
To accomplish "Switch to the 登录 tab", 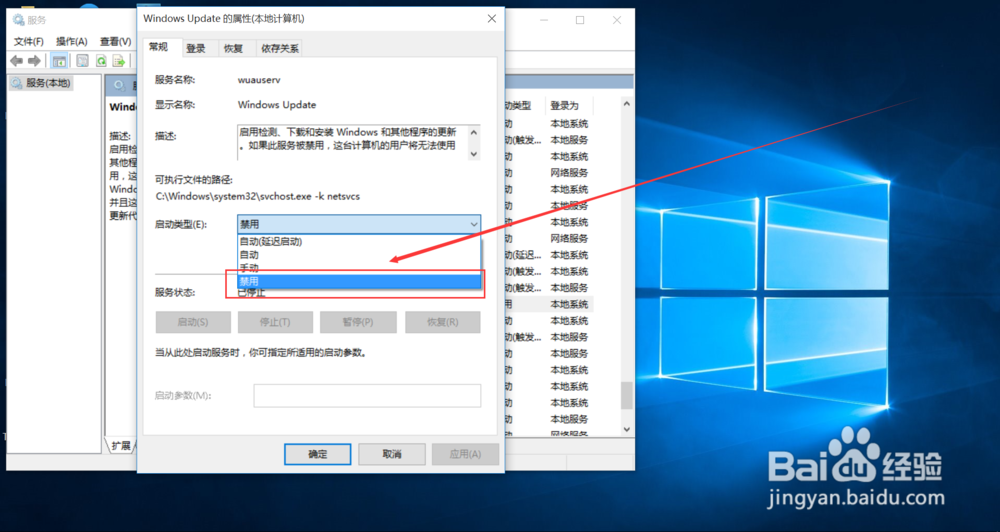I will pyautogui.click(x=196, y=48).
